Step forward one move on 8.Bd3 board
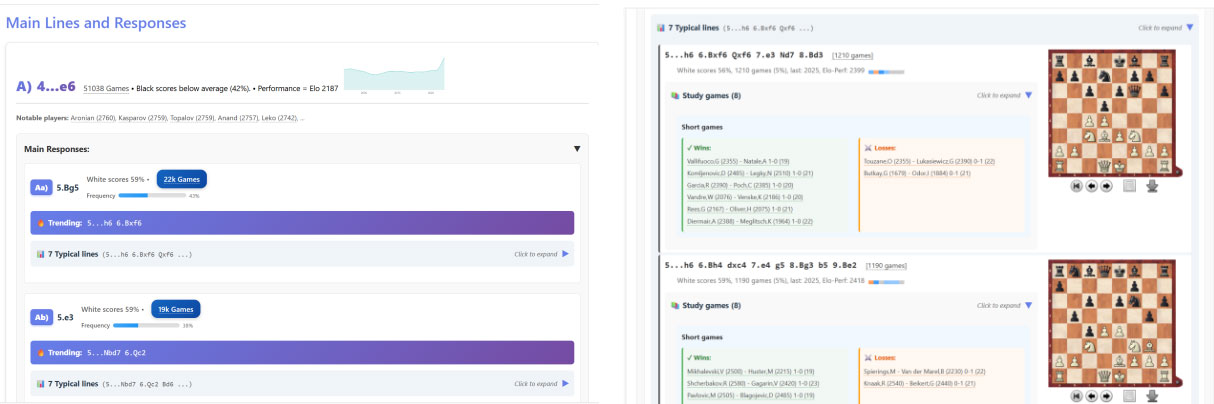Image resolution: width=1214 pixels, height=404 pixels. [1107, 186]
